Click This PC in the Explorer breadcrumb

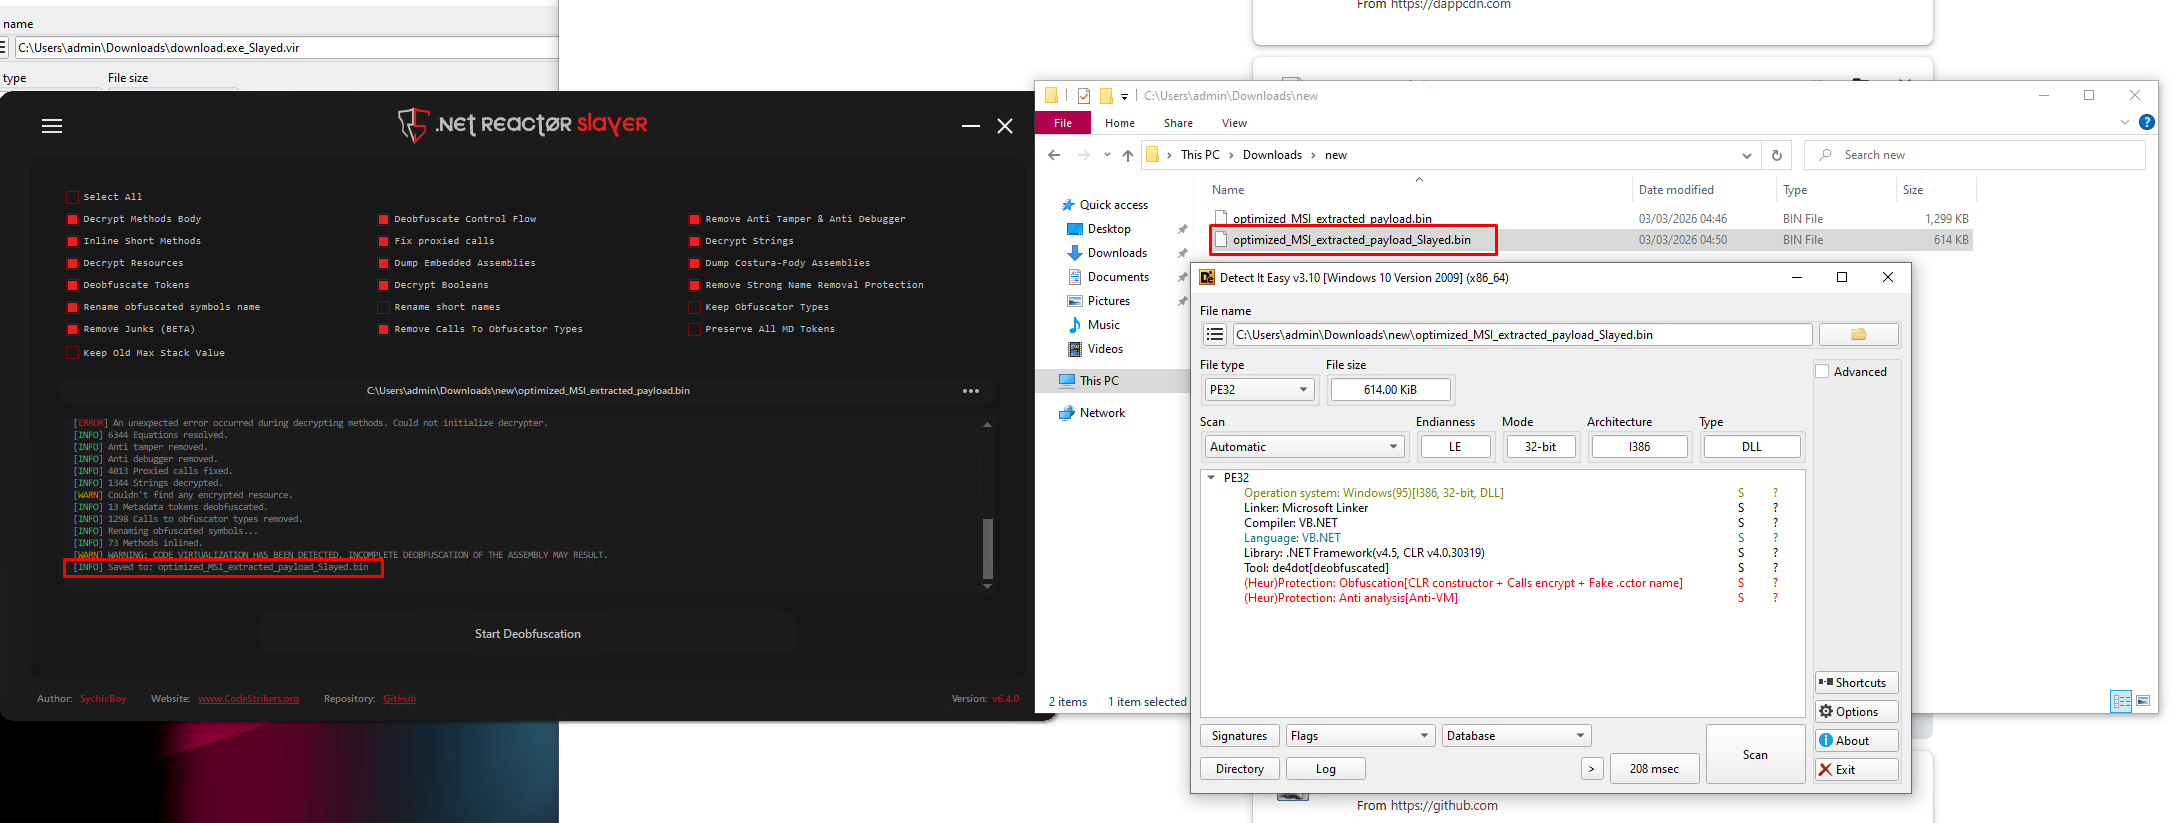pyautogui.click(x=1200, y=155)
